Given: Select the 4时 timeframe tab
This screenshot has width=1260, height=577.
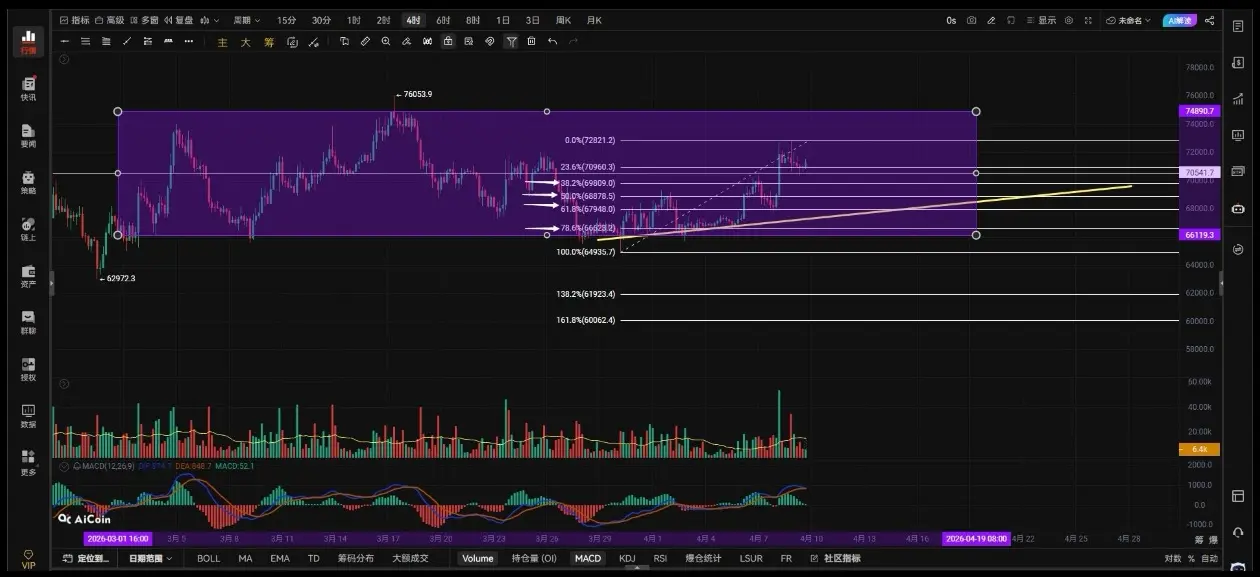Looking at the screenshot, I should click(x=413, y=20).
